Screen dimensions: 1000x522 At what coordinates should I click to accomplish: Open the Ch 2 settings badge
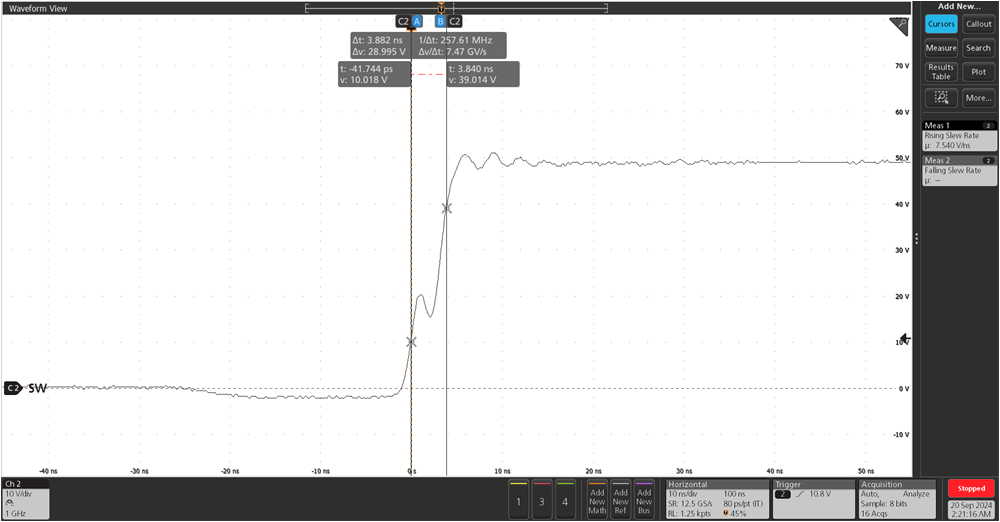click(x=26, y=499)
